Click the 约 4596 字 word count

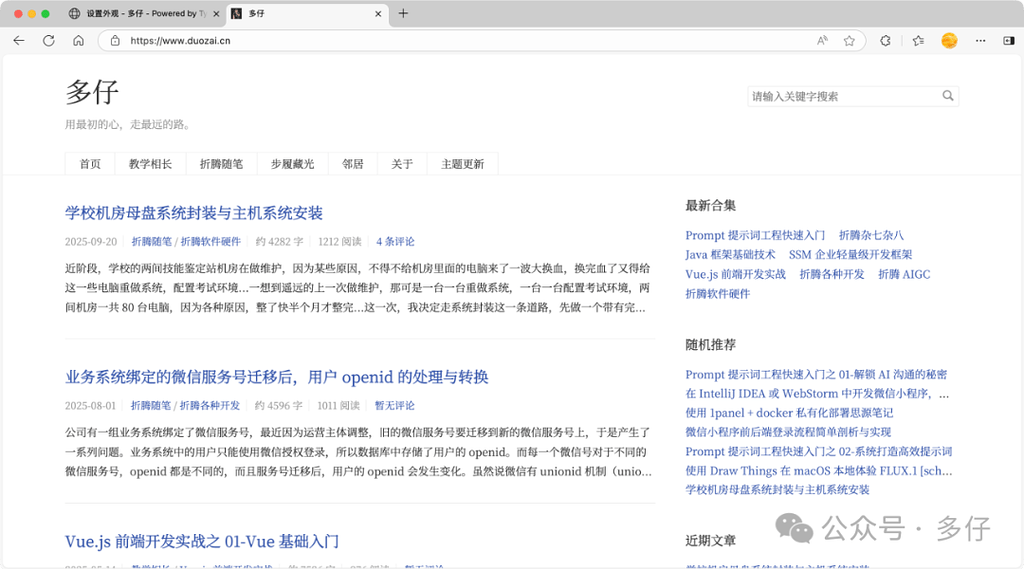coord(279,406)
